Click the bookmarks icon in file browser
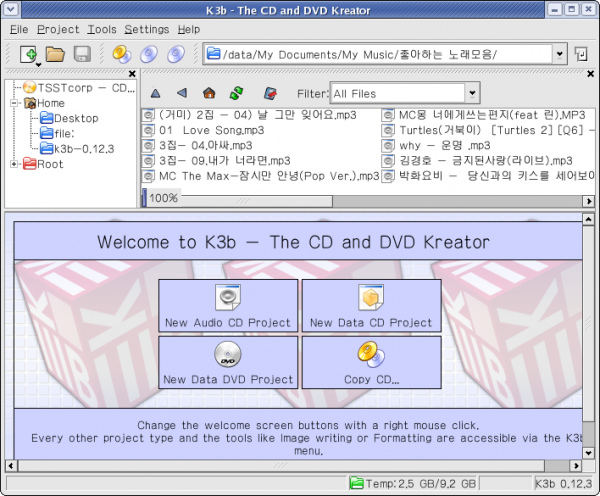This screenshot has width=600, height=496. pyautogui.click(x=271, y=93)
